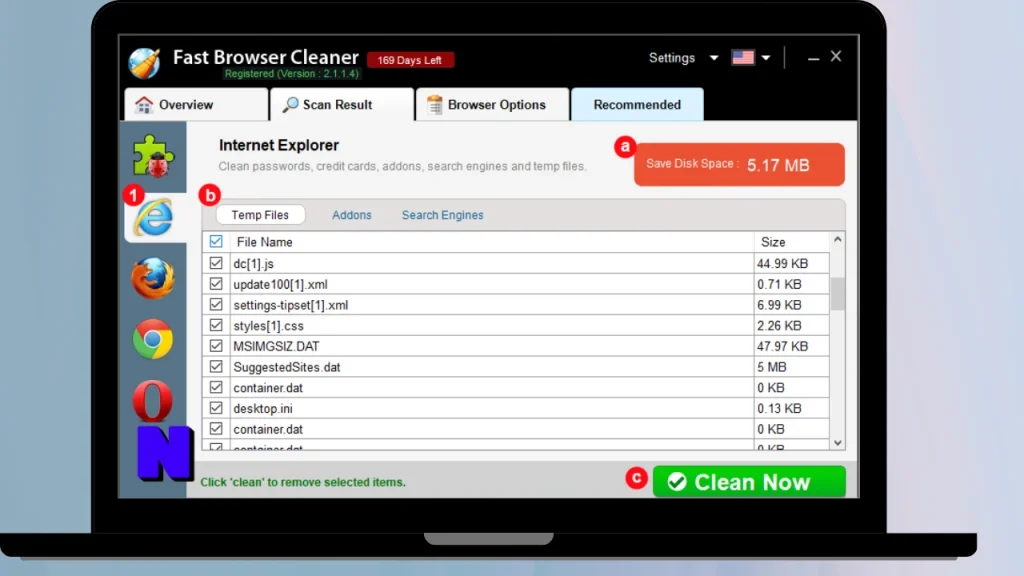Select the blue N browser icon
The height and width of the screenshot is (576, 1024).
click(165, 453)
